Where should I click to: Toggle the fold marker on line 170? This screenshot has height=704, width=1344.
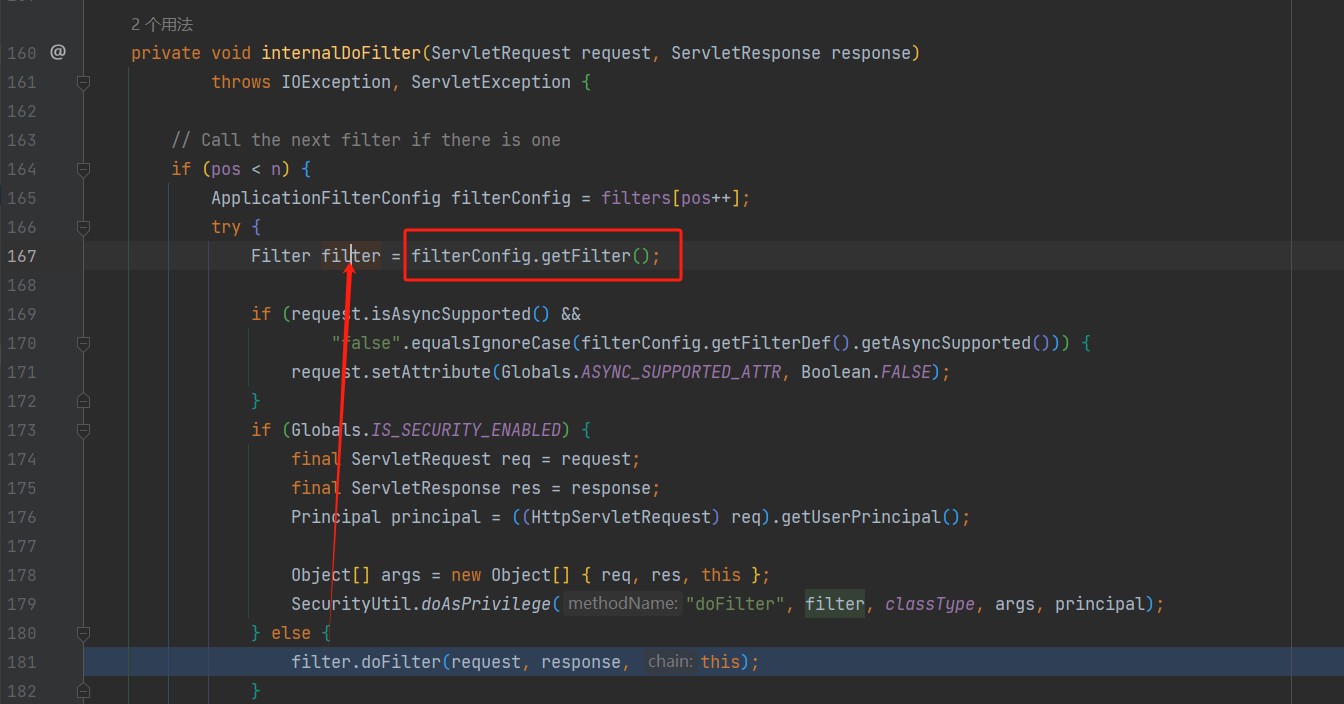click(x=84, y=343)
